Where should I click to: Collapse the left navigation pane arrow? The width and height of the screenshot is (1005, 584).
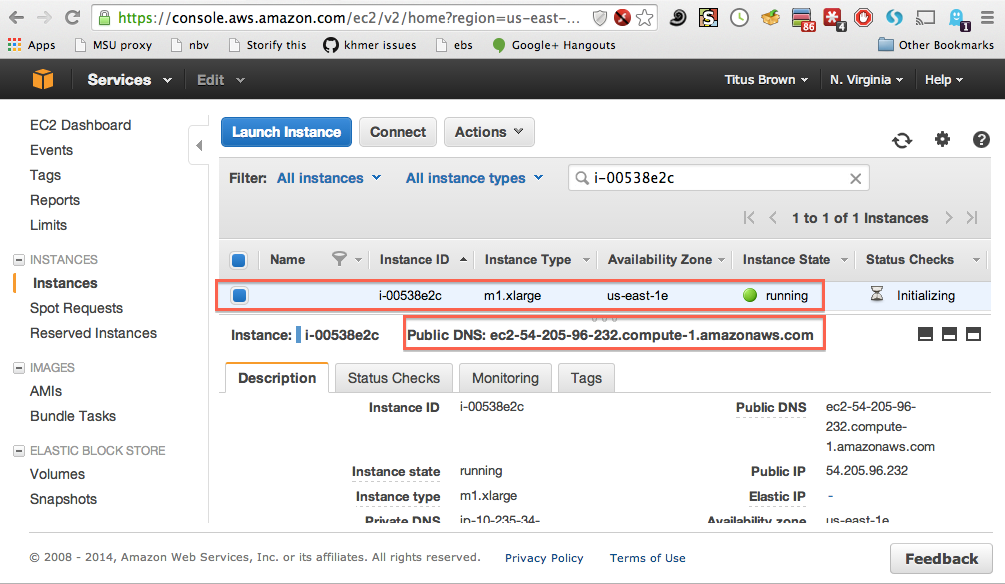click(x=199, y=146)
